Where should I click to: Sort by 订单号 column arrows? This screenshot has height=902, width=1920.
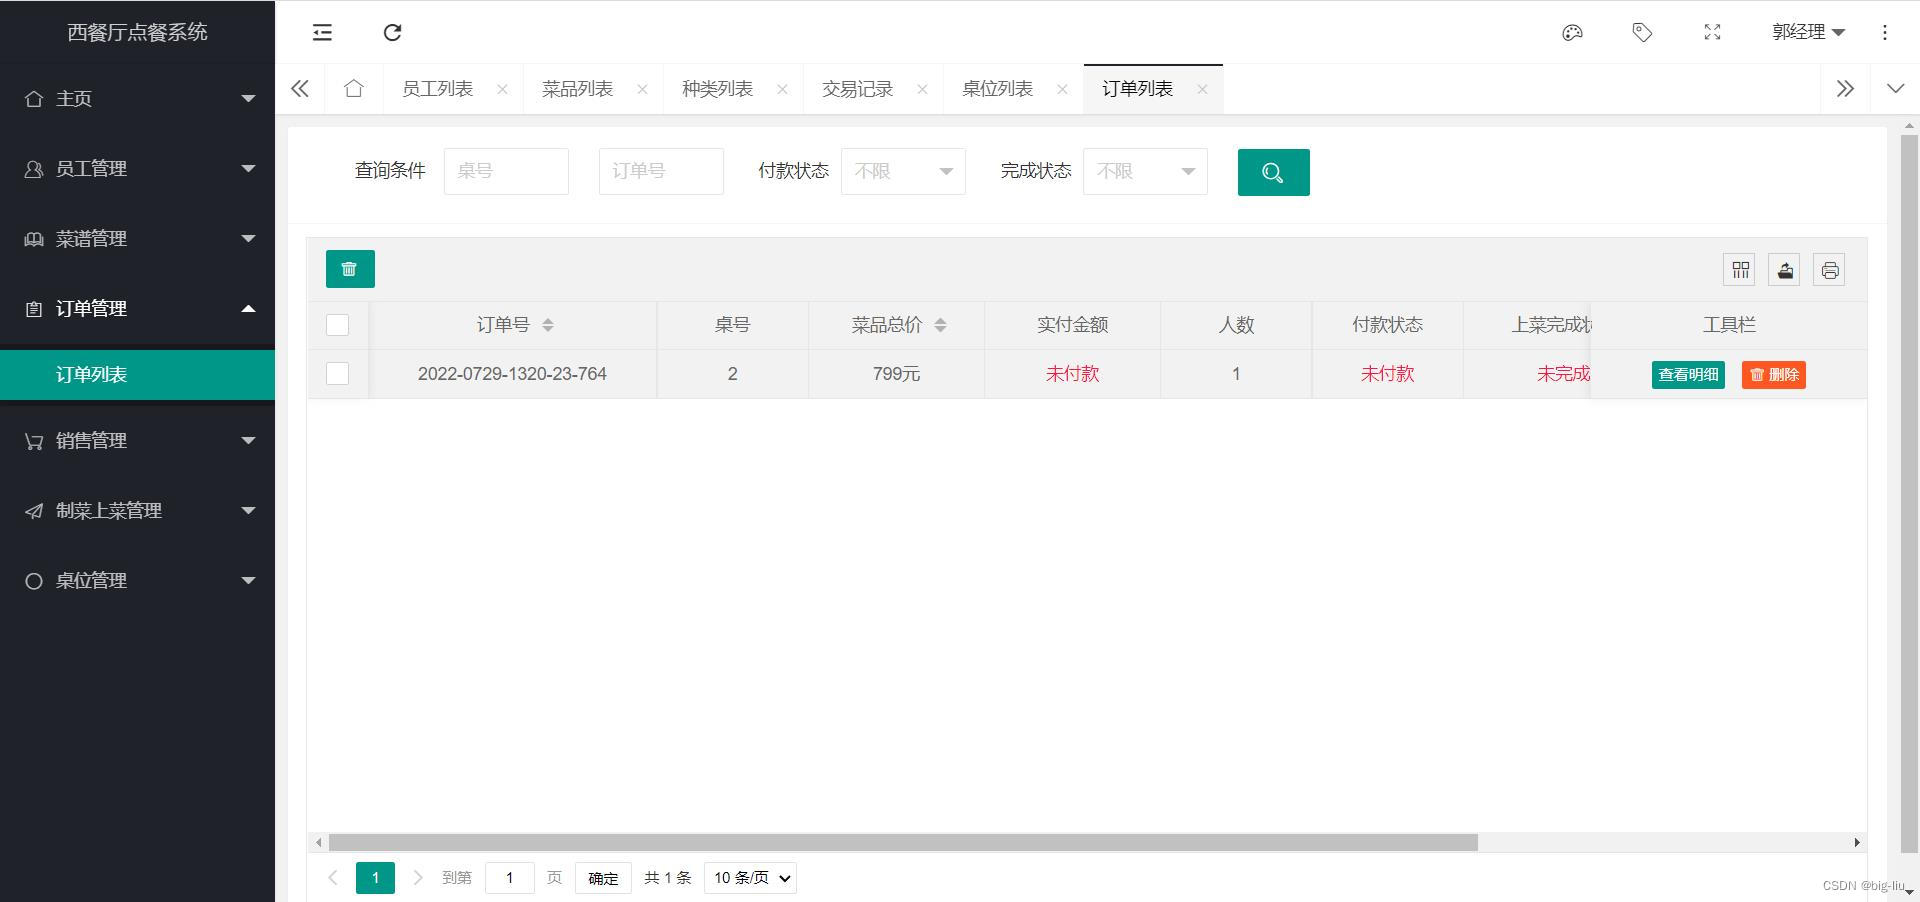coord(547,325)
